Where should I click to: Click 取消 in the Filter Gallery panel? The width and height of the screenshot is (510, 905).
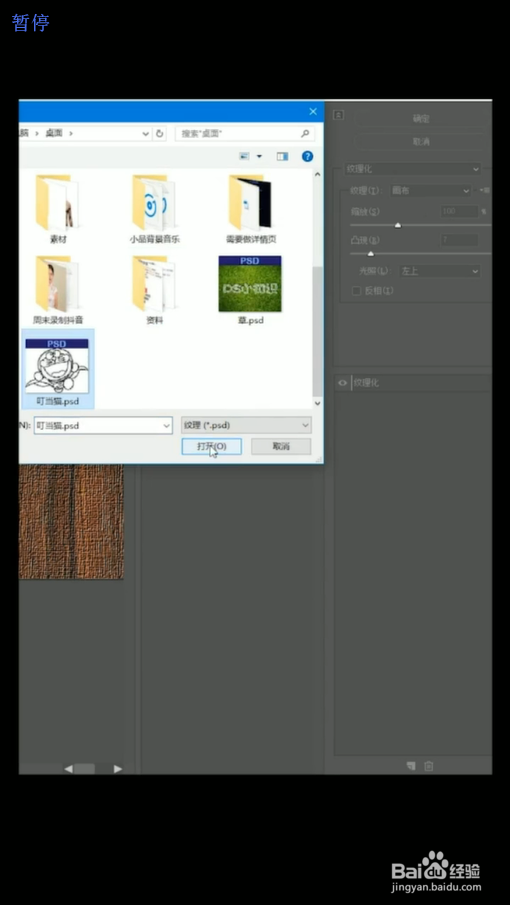tap(421, 141)
